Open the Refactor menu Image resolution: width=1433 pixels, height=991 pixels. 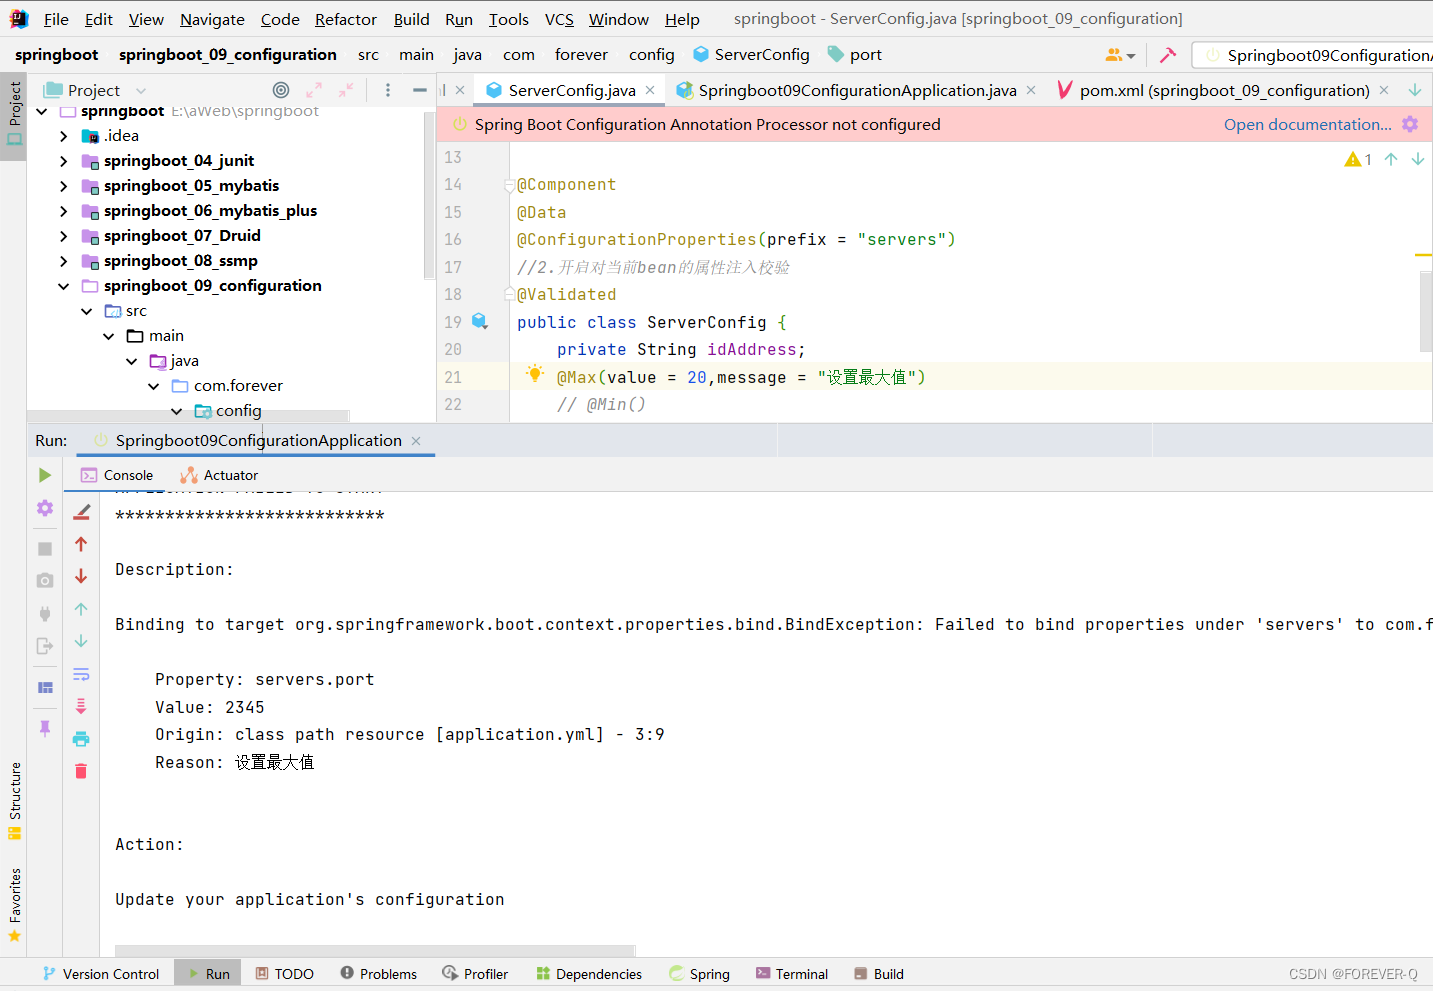(345, 19)
